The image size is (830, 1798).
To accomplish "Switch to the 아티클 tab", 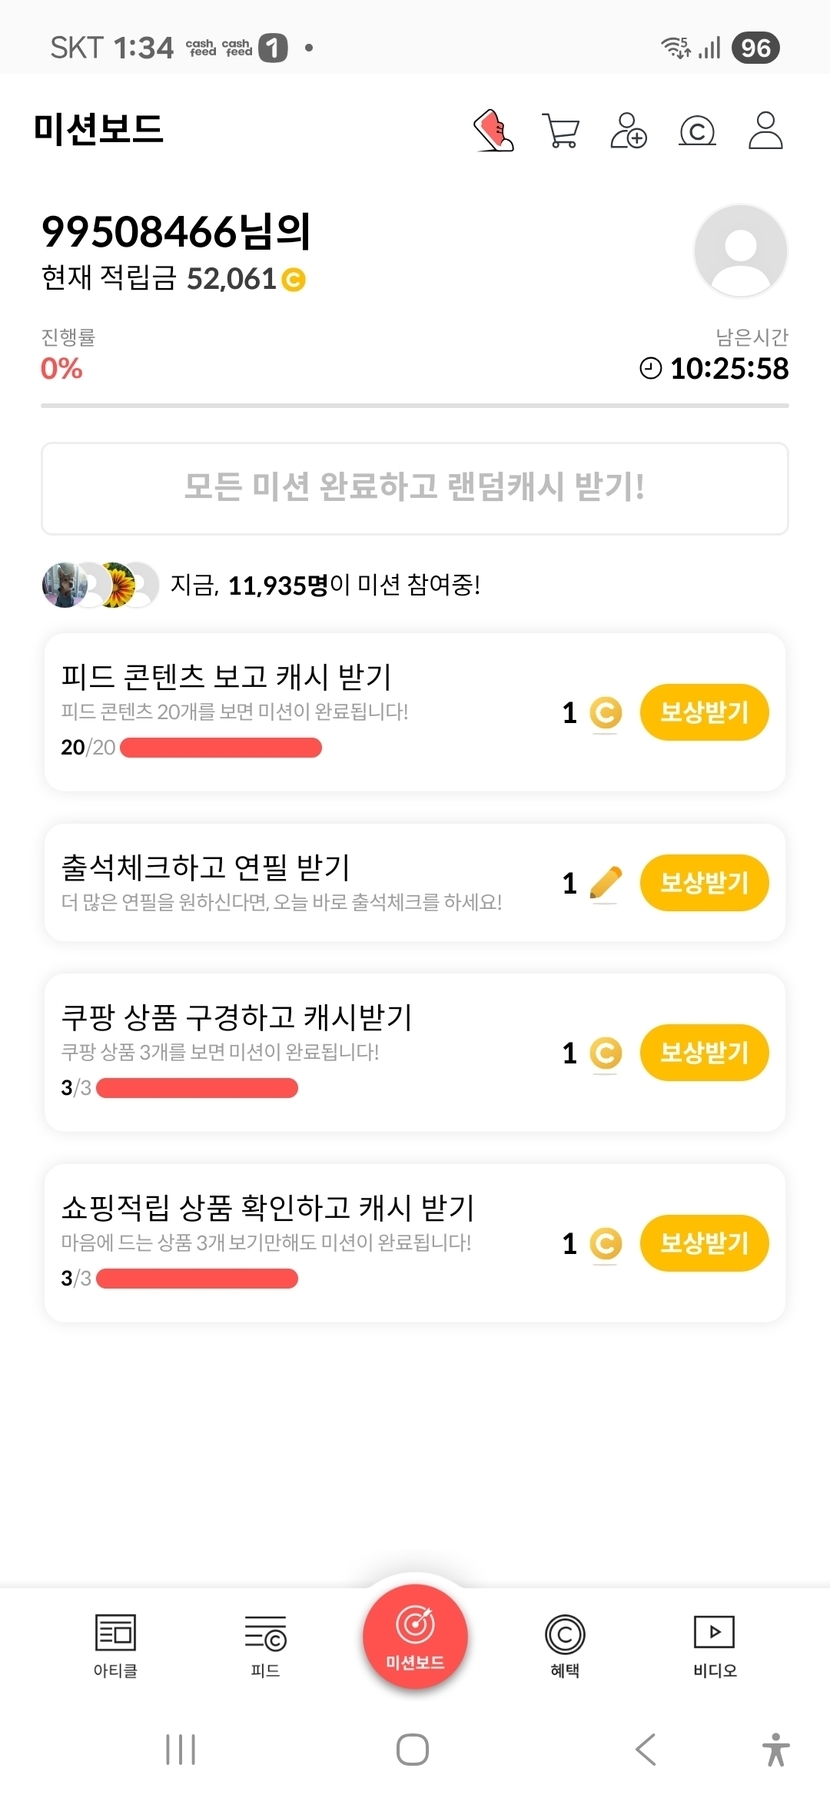I will [x=115, y=1645].
